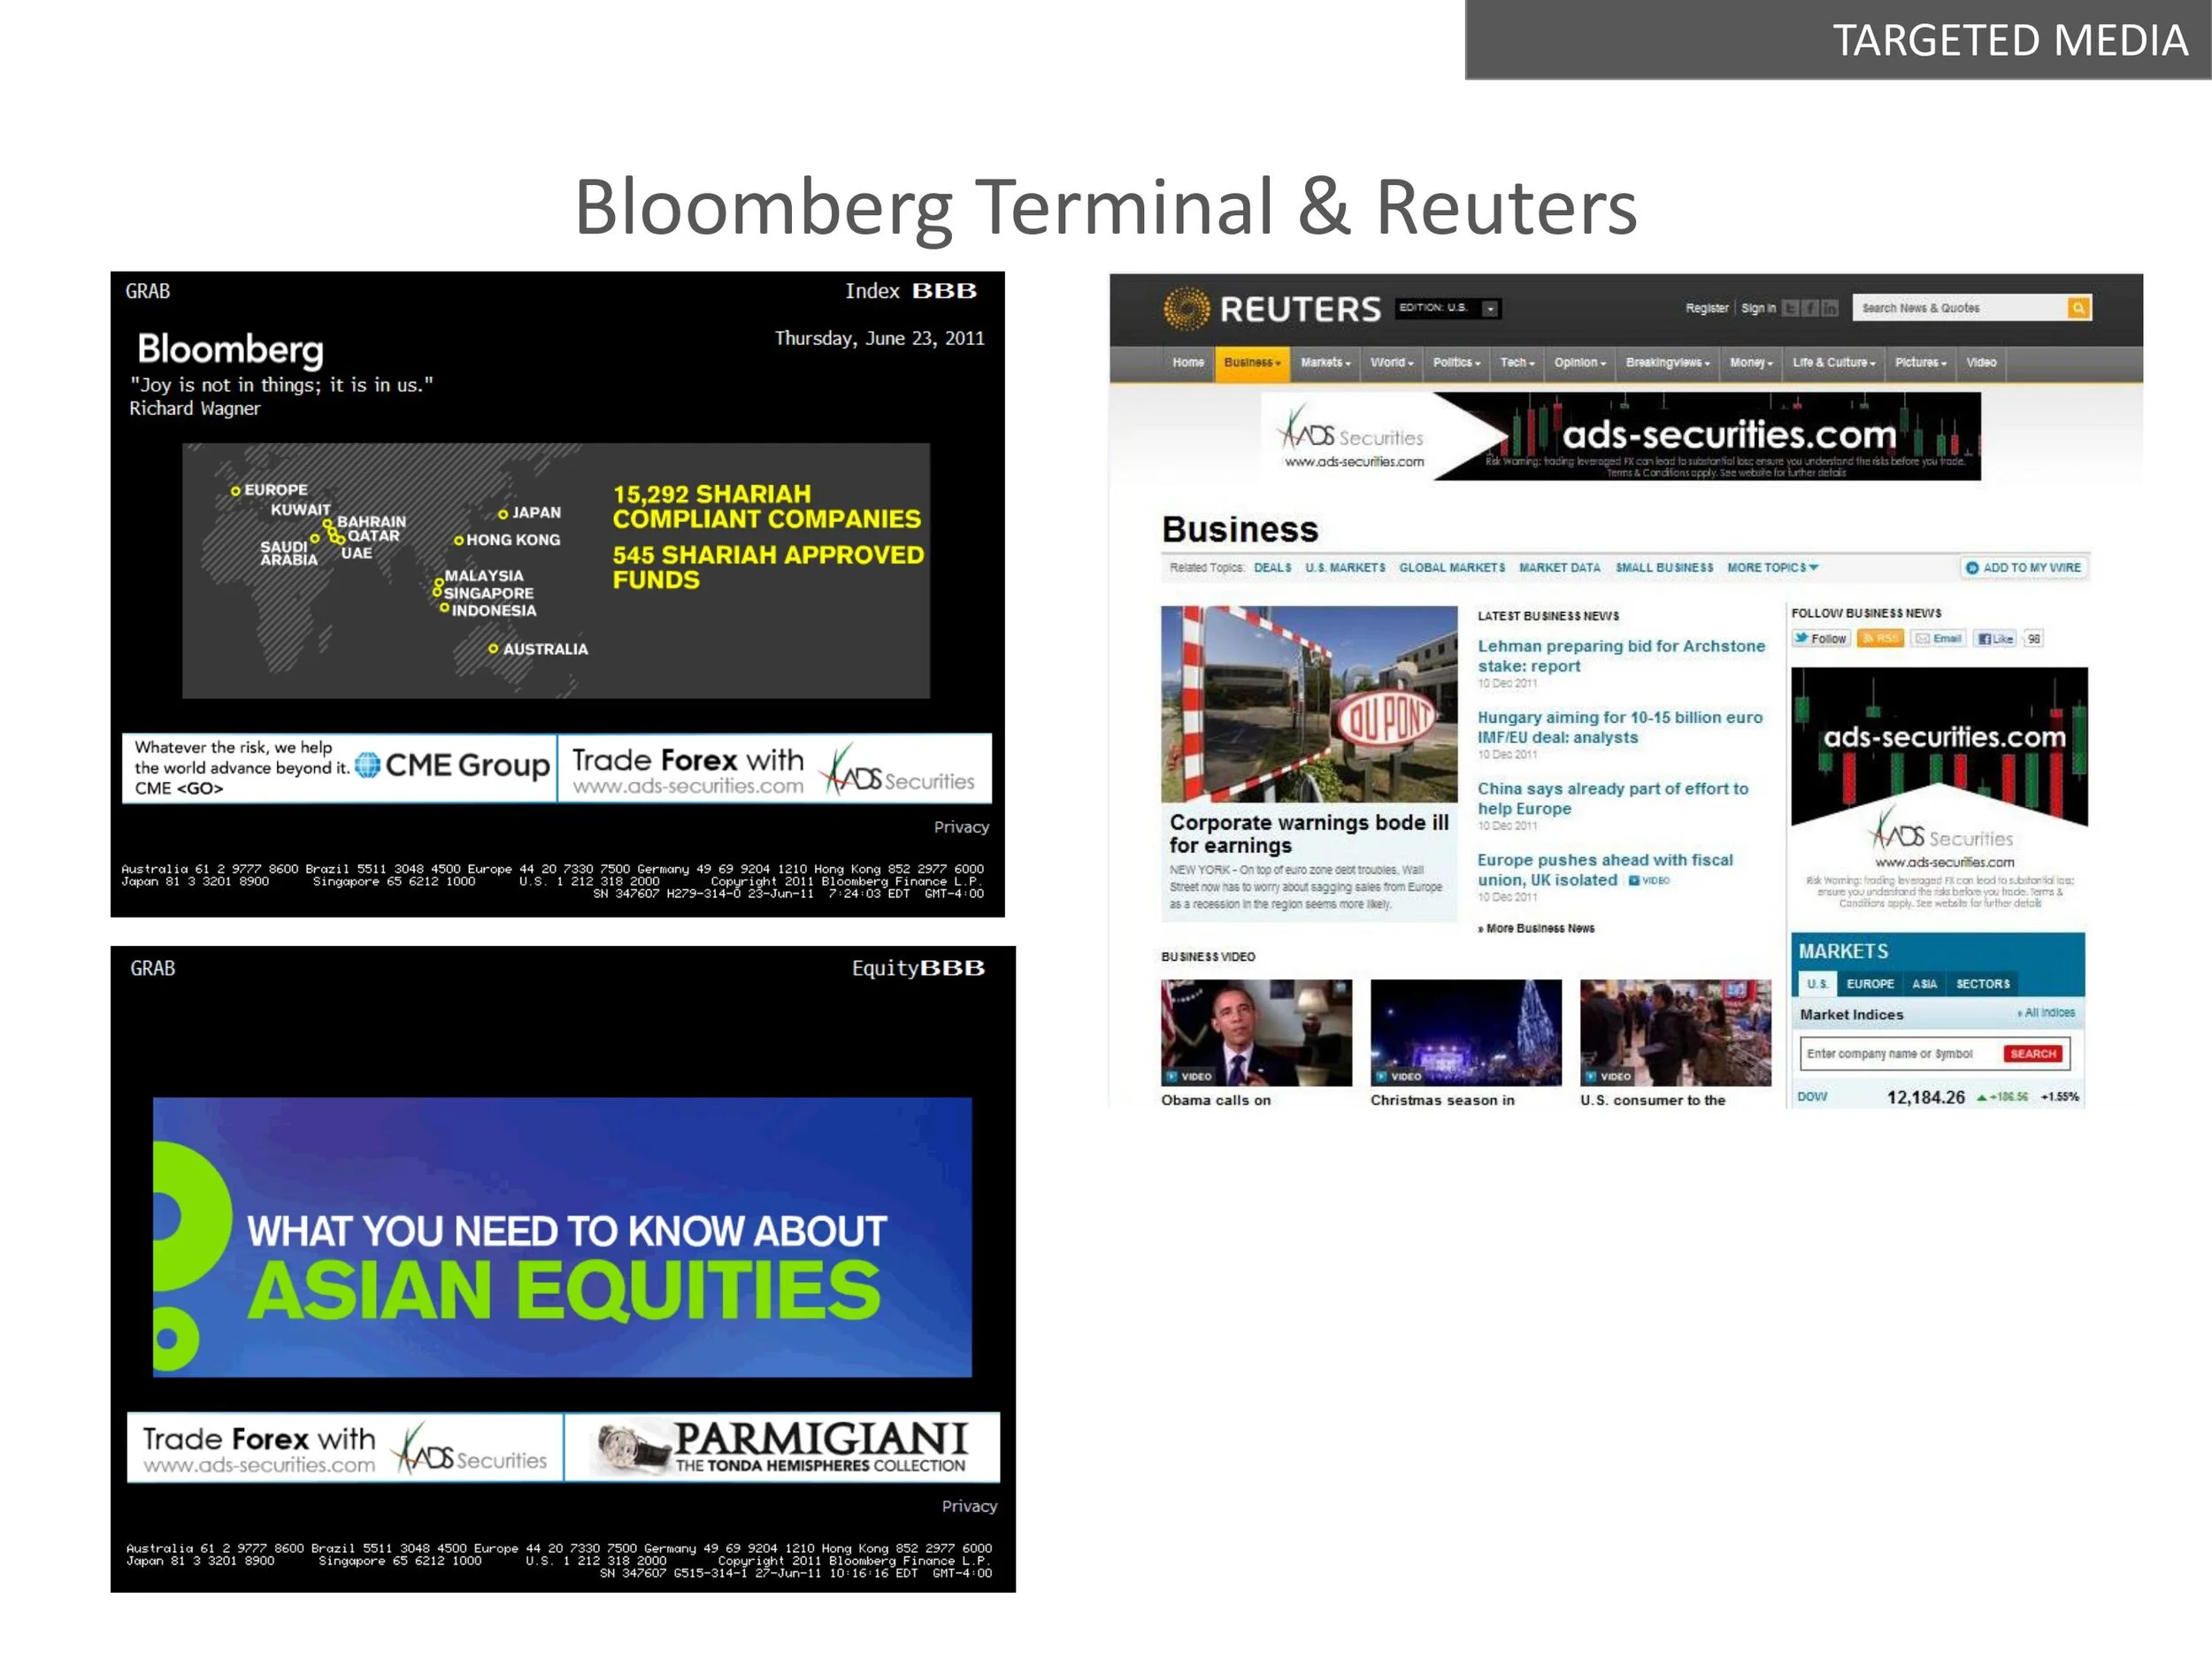
Task: Open the Small Business related topic
Action: click(x=1664, y=568)
